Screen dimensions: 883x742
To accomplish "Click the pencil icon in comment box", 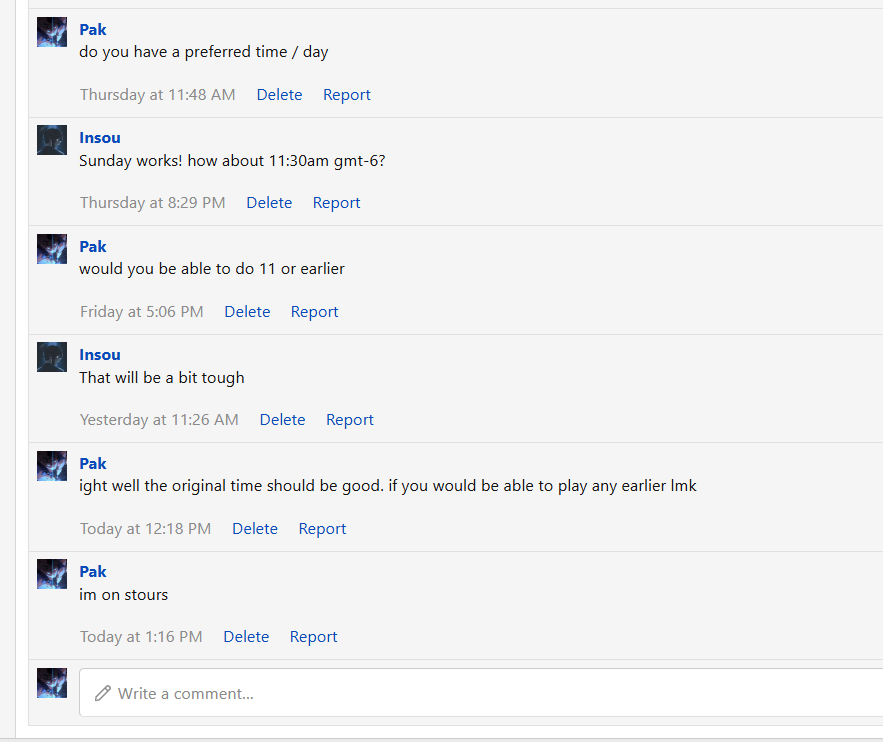I will (x=102, y=693).
